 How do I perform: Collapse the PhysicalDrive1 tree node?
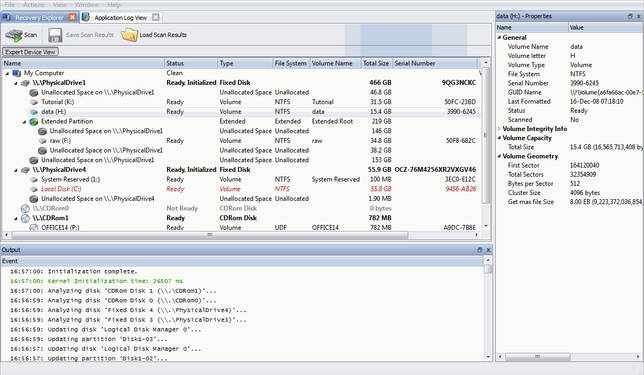(x=16, y=83)
